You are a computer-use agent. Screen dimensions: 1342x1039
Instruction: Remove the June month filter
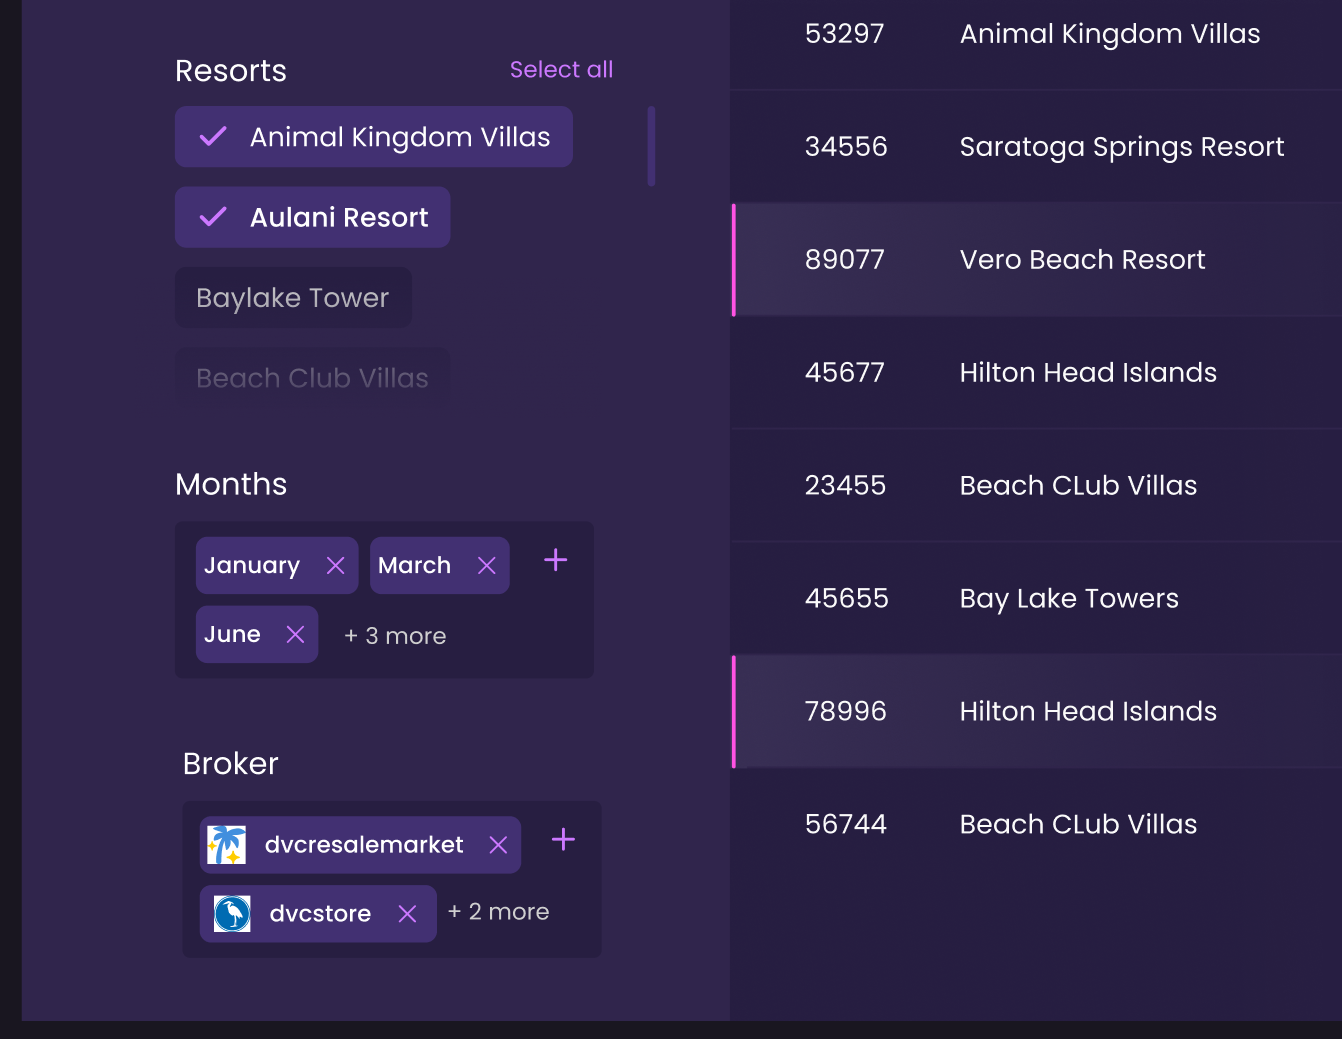(295, 634)
